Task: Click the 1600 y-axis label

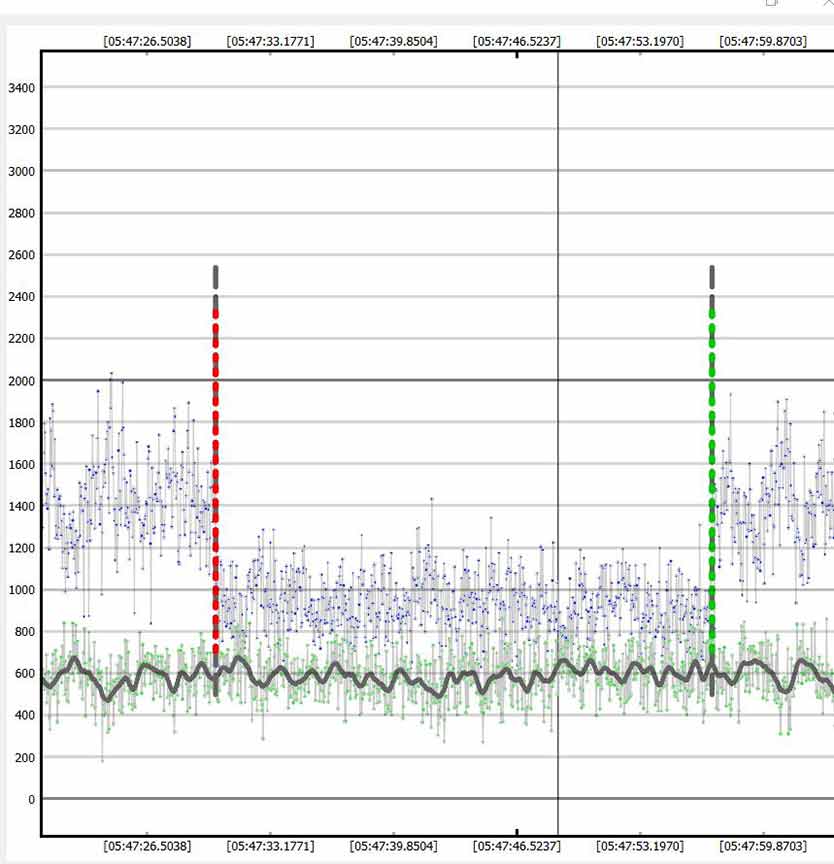Action: pos(21,465)
